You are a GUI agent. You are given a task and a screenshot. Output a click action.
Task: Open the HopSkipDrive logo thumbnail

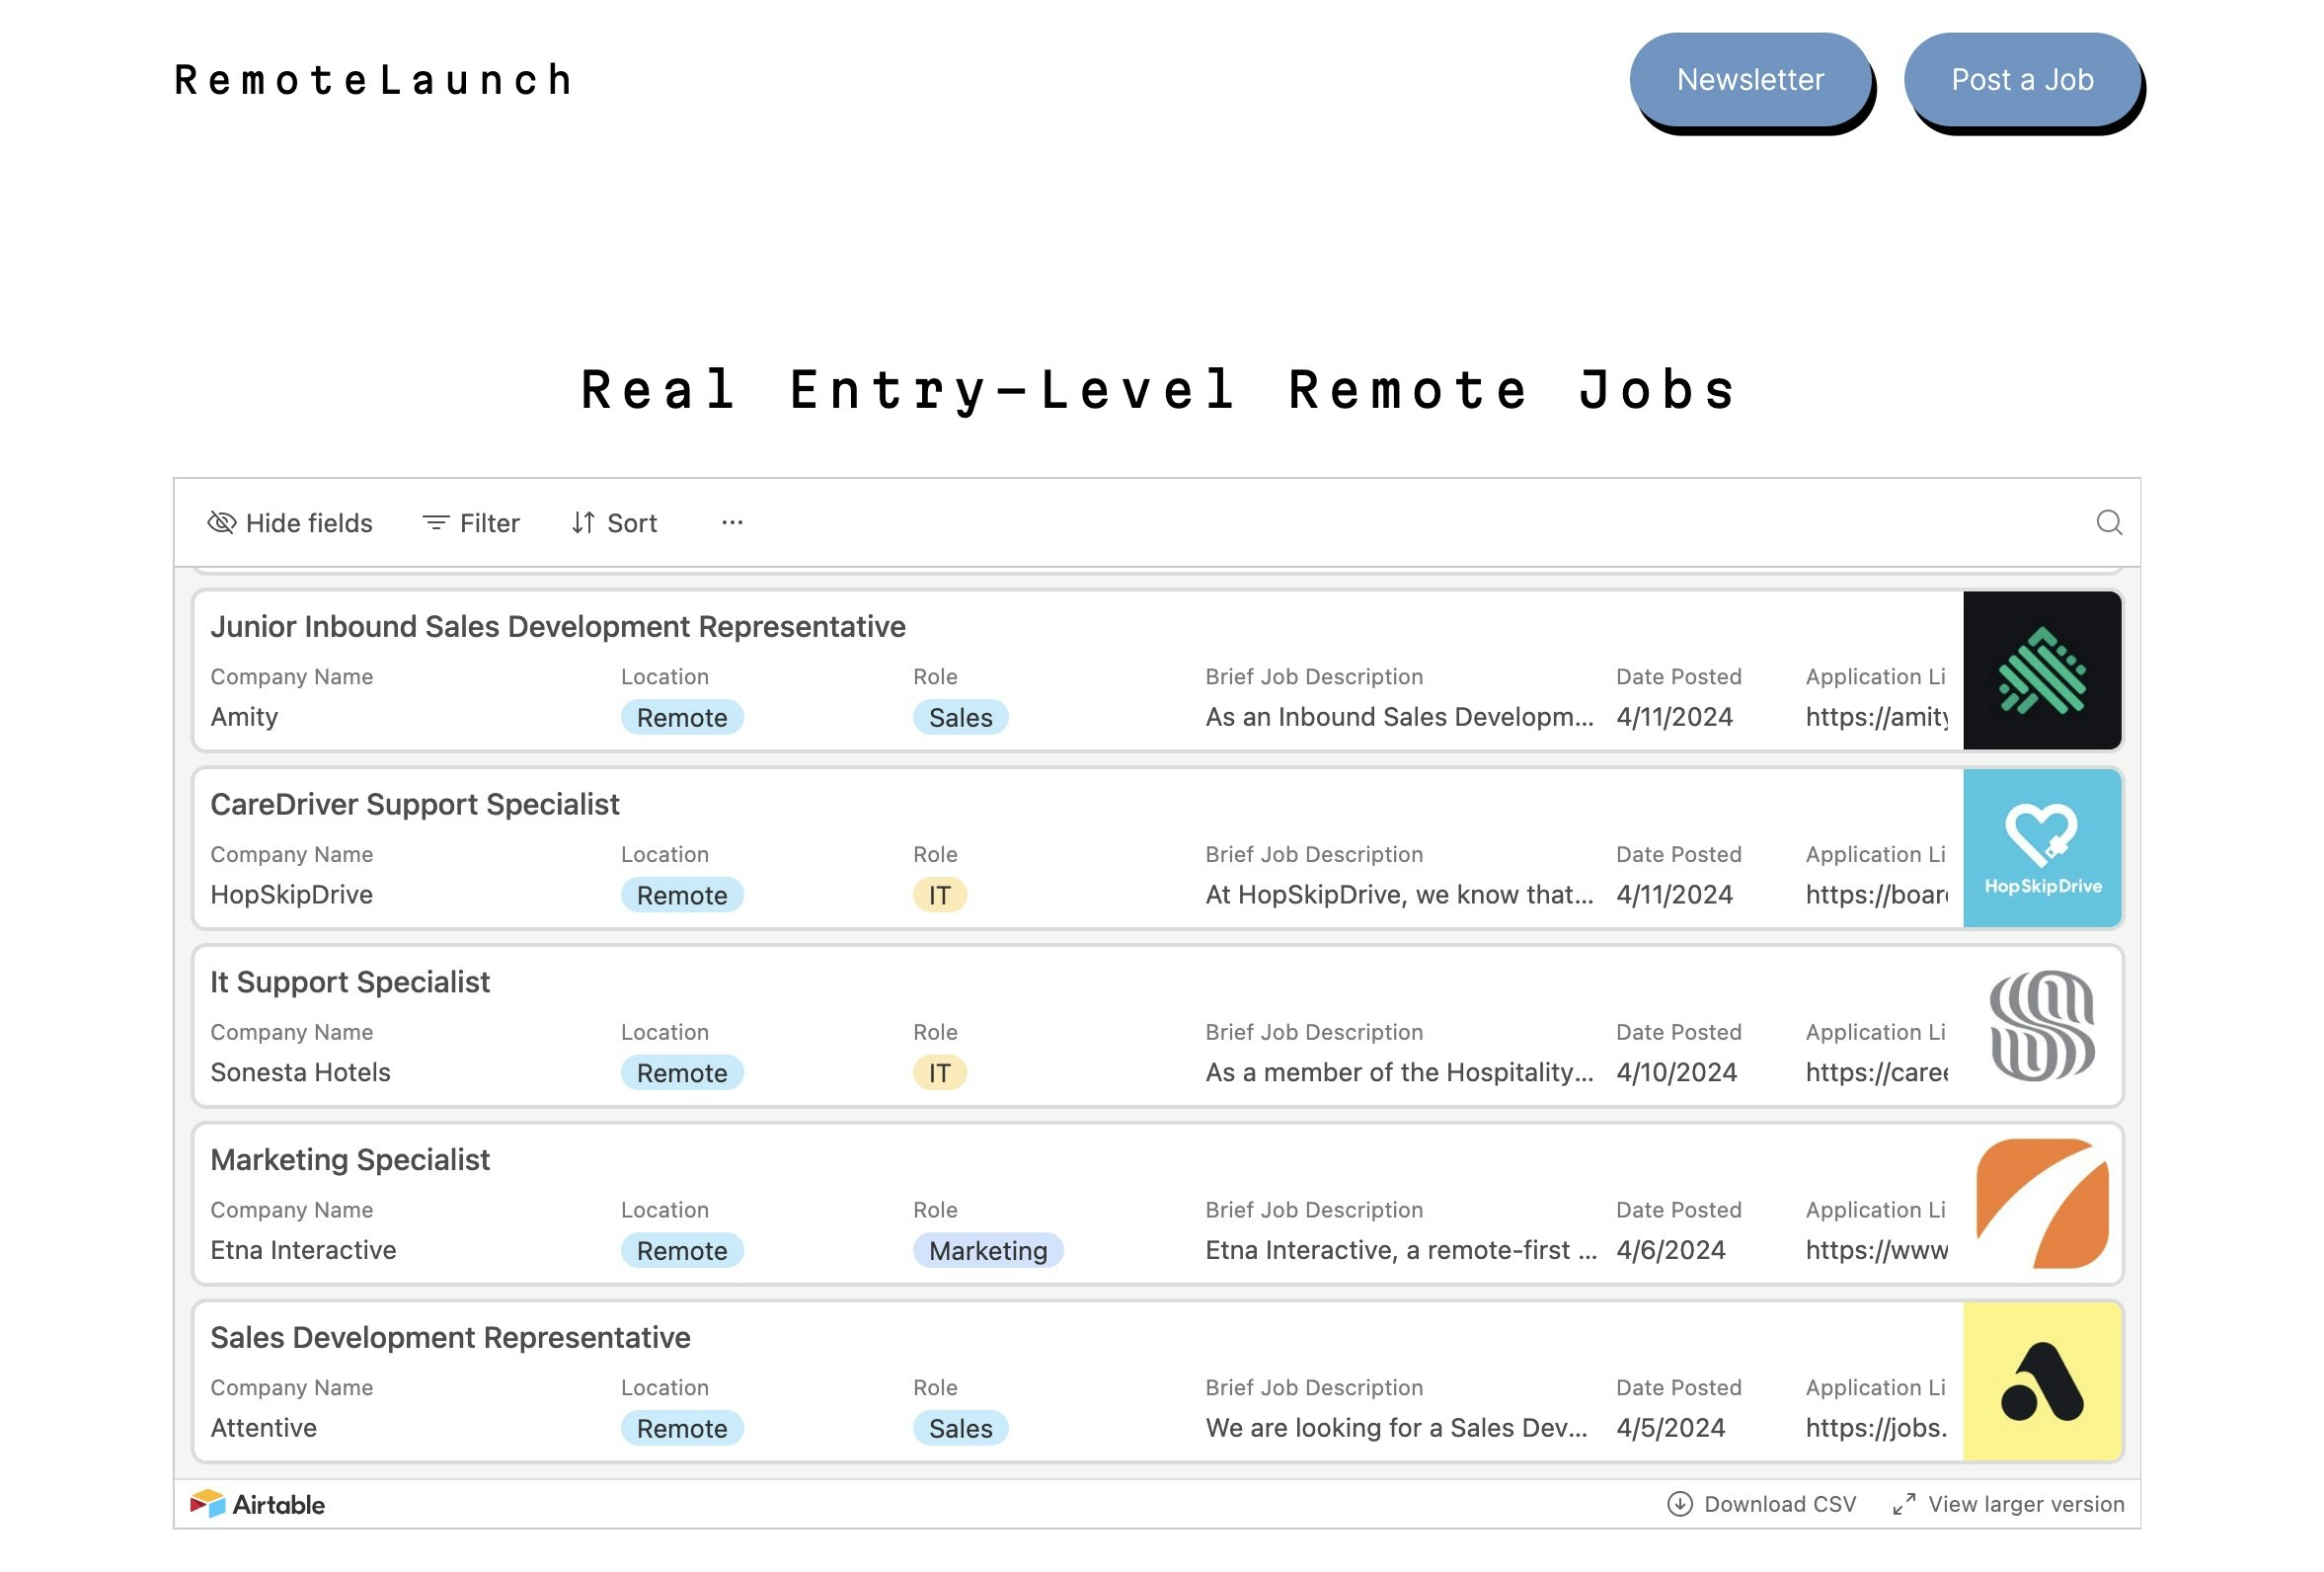tap(2041, 847)
